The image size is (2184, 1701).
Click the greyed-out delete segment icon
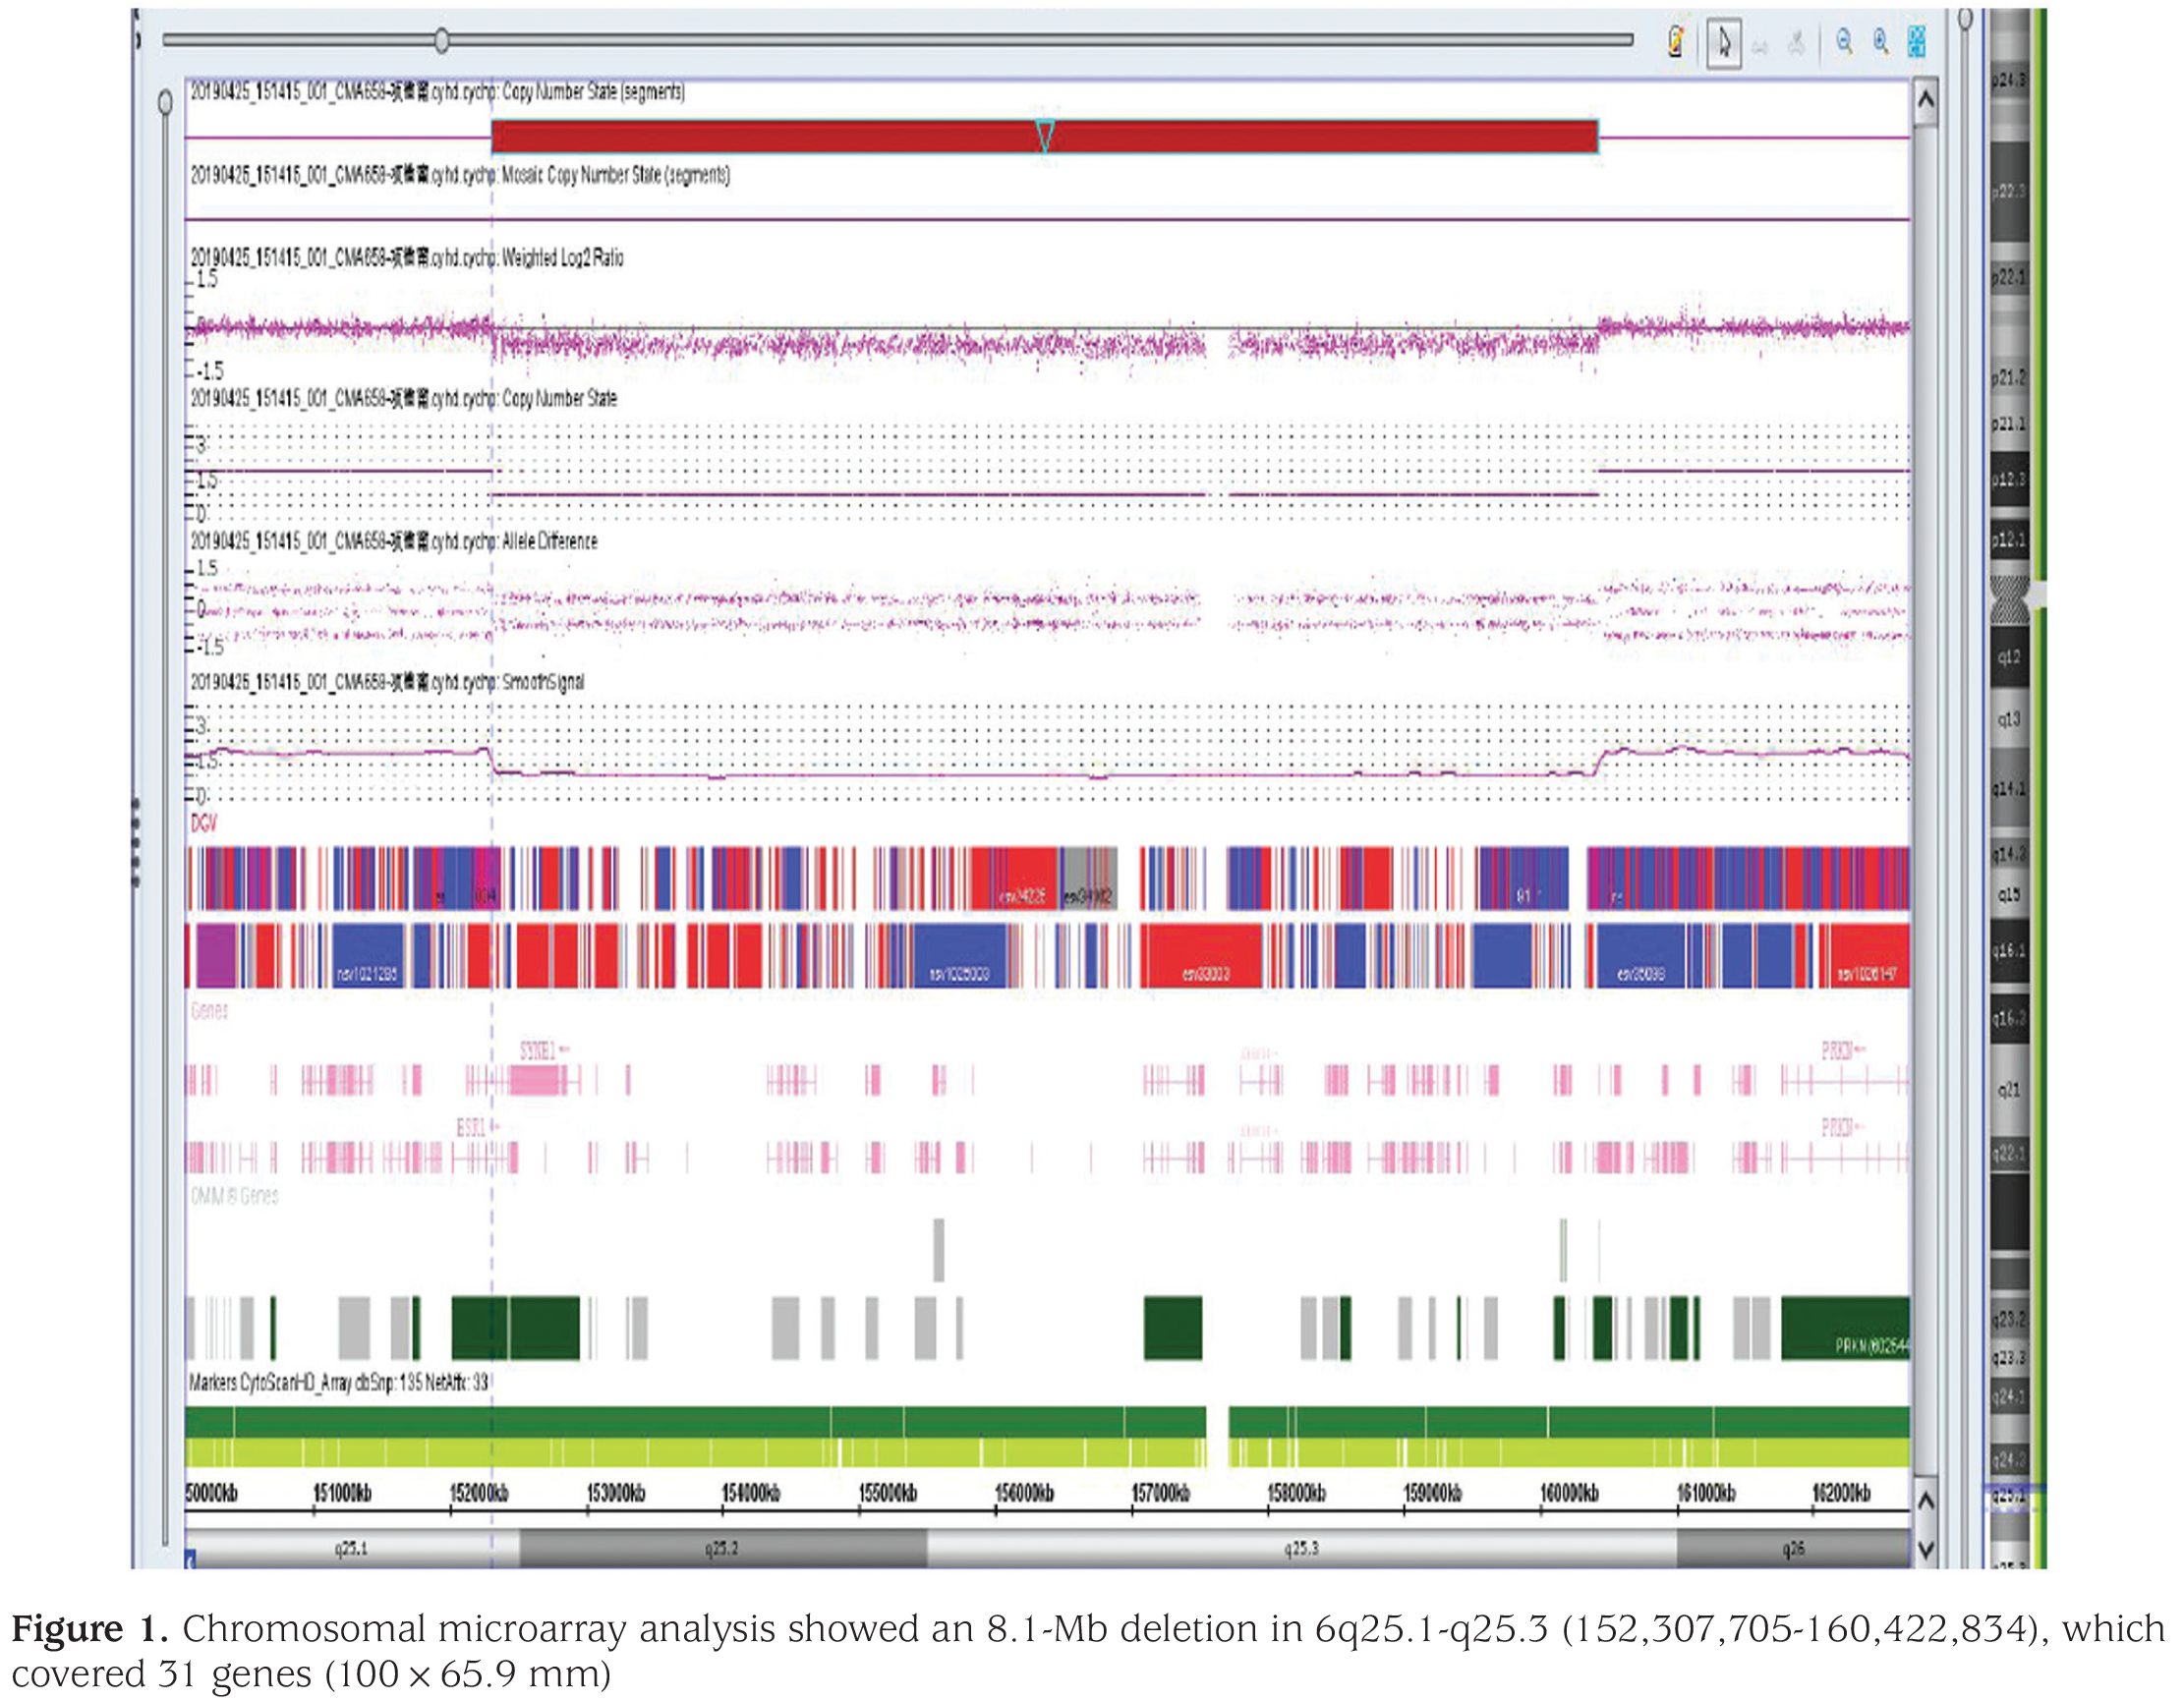pyautogui.click(x=1797, y=43)
